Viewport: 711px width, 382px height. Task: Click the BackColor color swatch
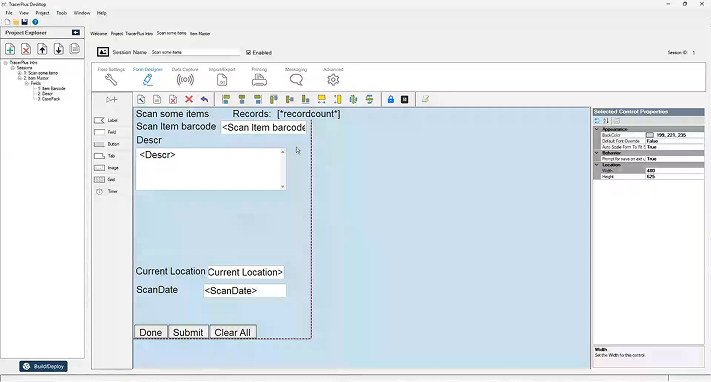[x=650, y=135]
